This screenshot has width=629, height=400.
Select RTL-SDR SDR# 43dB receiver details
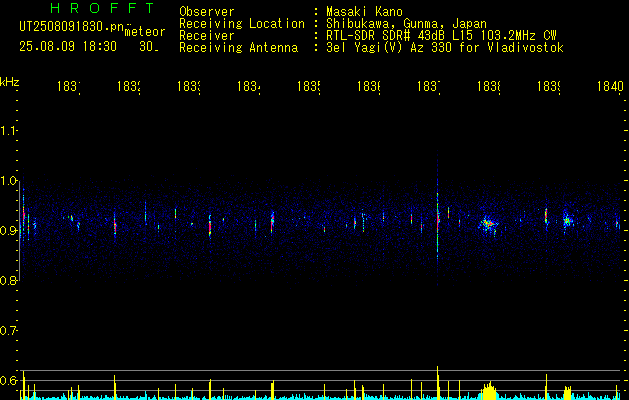441,36
